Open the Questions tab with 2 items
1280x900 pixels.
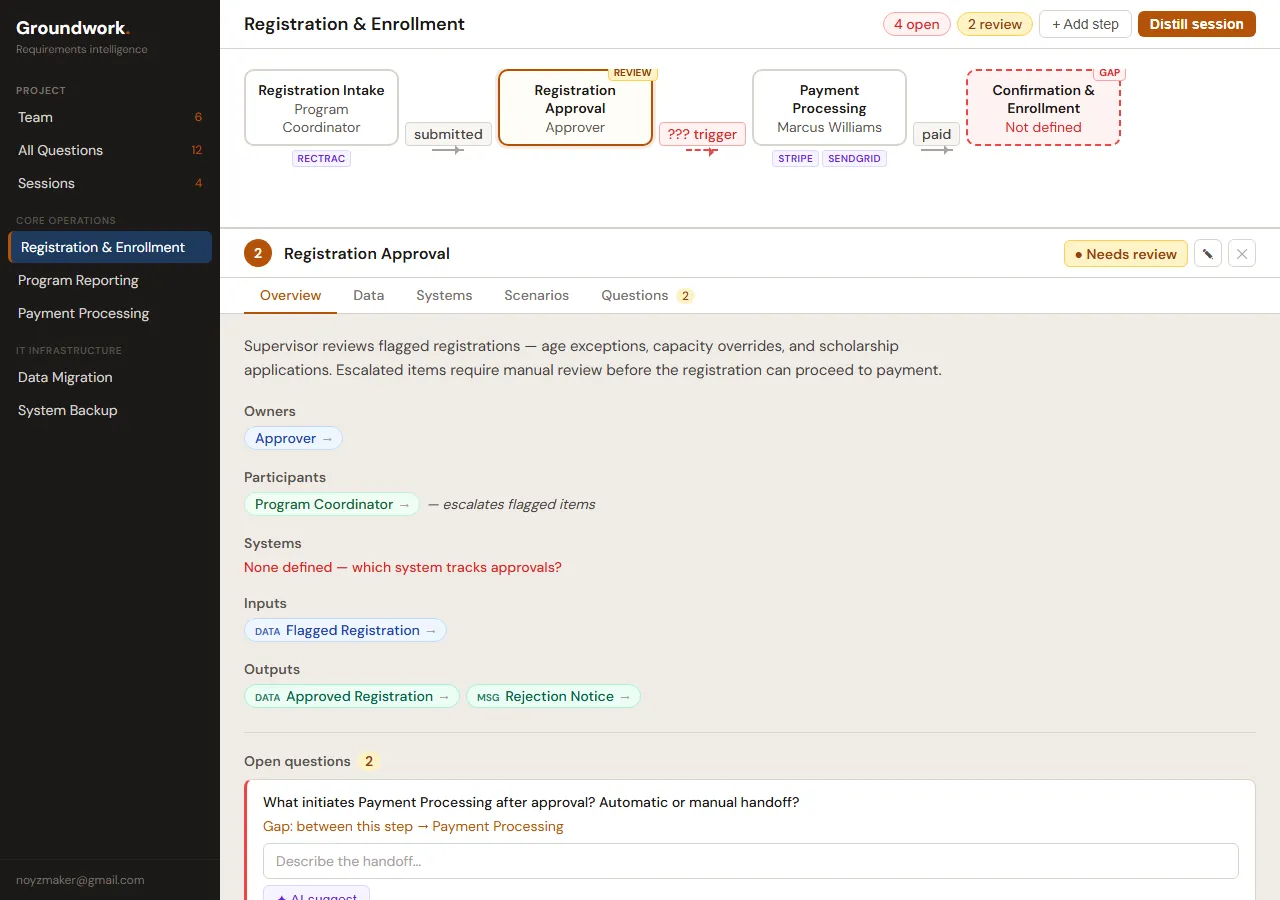pos(646,295)
